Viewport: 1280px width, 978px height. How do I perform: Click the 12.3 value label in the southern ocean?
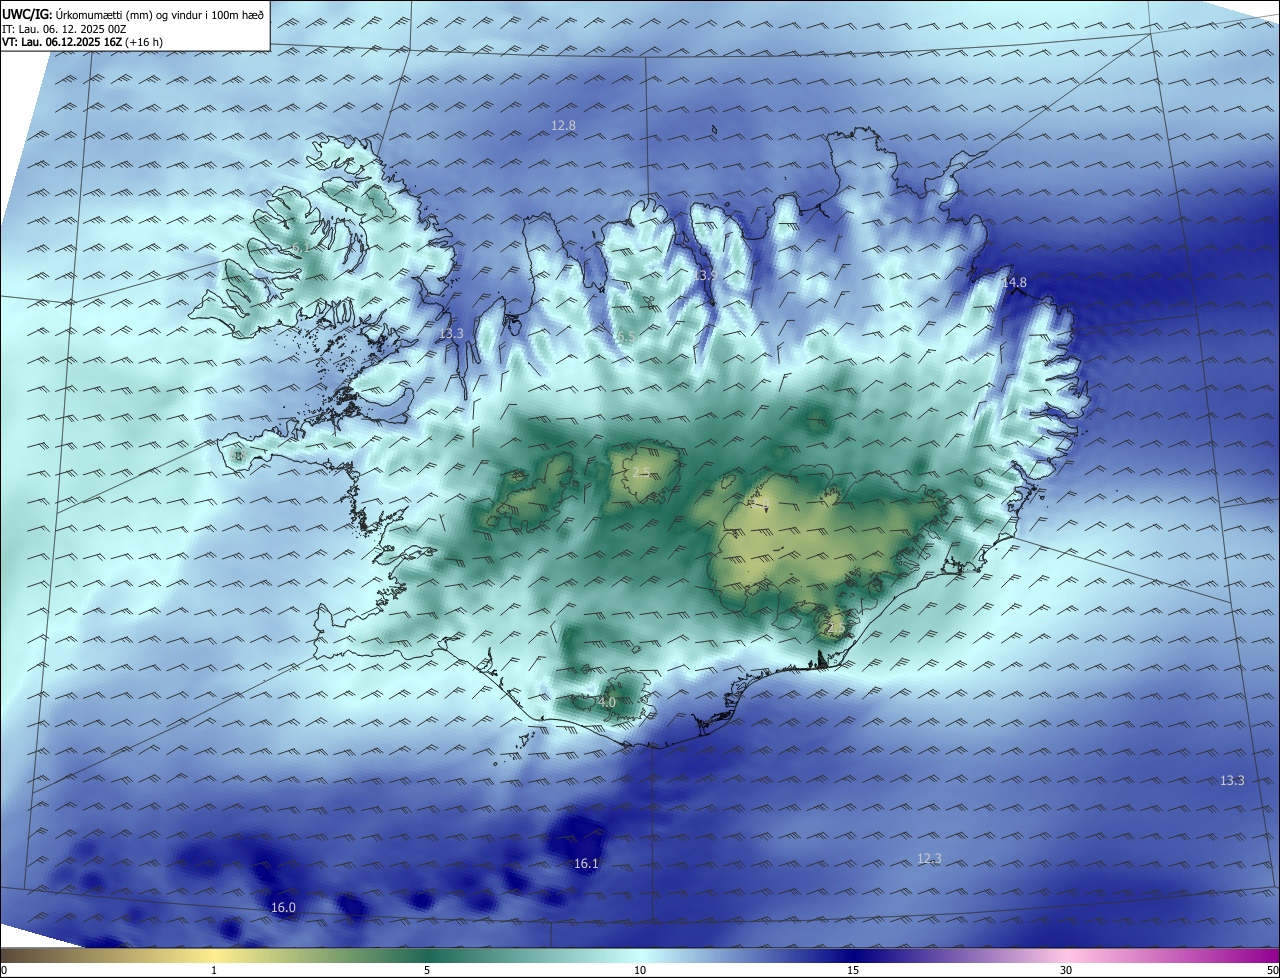tap(929, 858)
